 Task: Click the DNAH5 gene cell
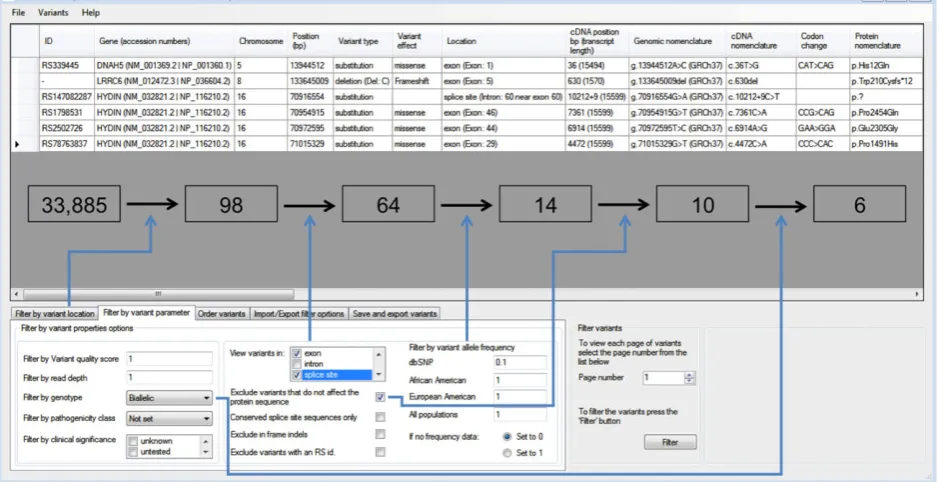(164, 65)
